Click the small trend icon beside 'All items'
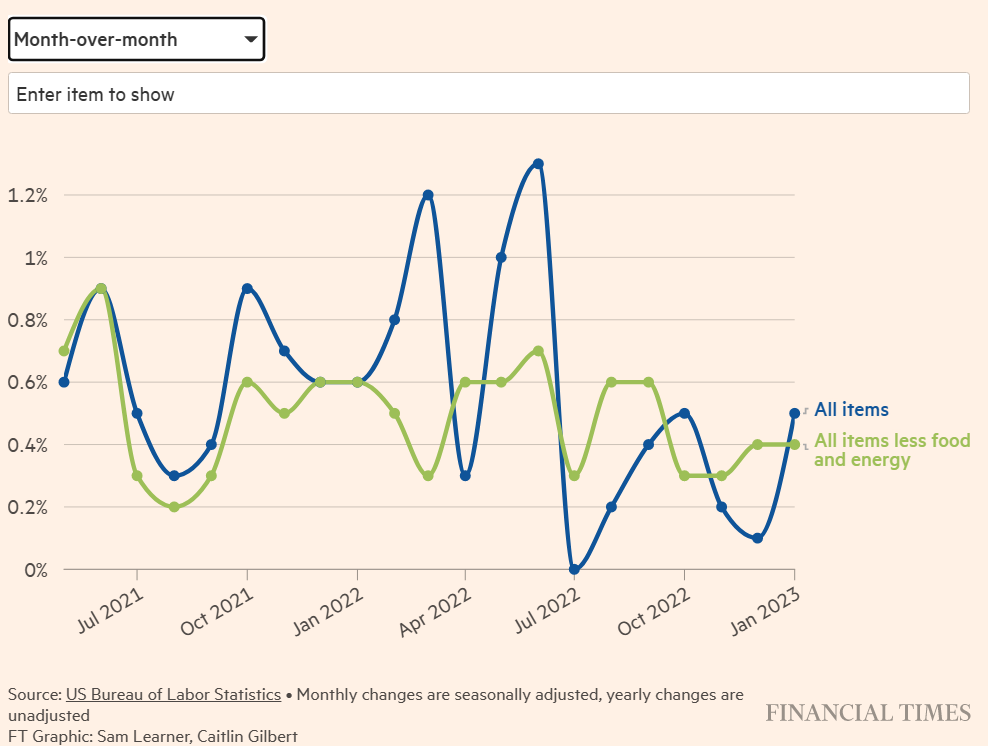The image size is (988, 746). point(806,410)
